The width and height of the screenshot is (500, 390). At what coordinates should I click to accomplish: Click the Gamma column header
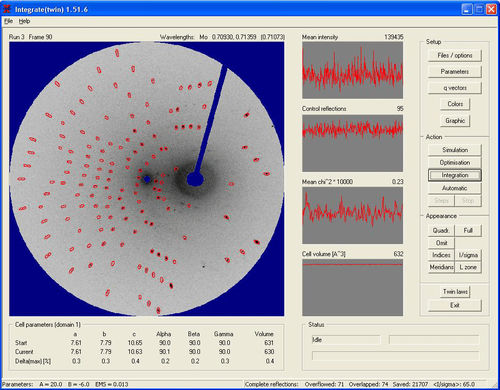click(x=223, y=334)
